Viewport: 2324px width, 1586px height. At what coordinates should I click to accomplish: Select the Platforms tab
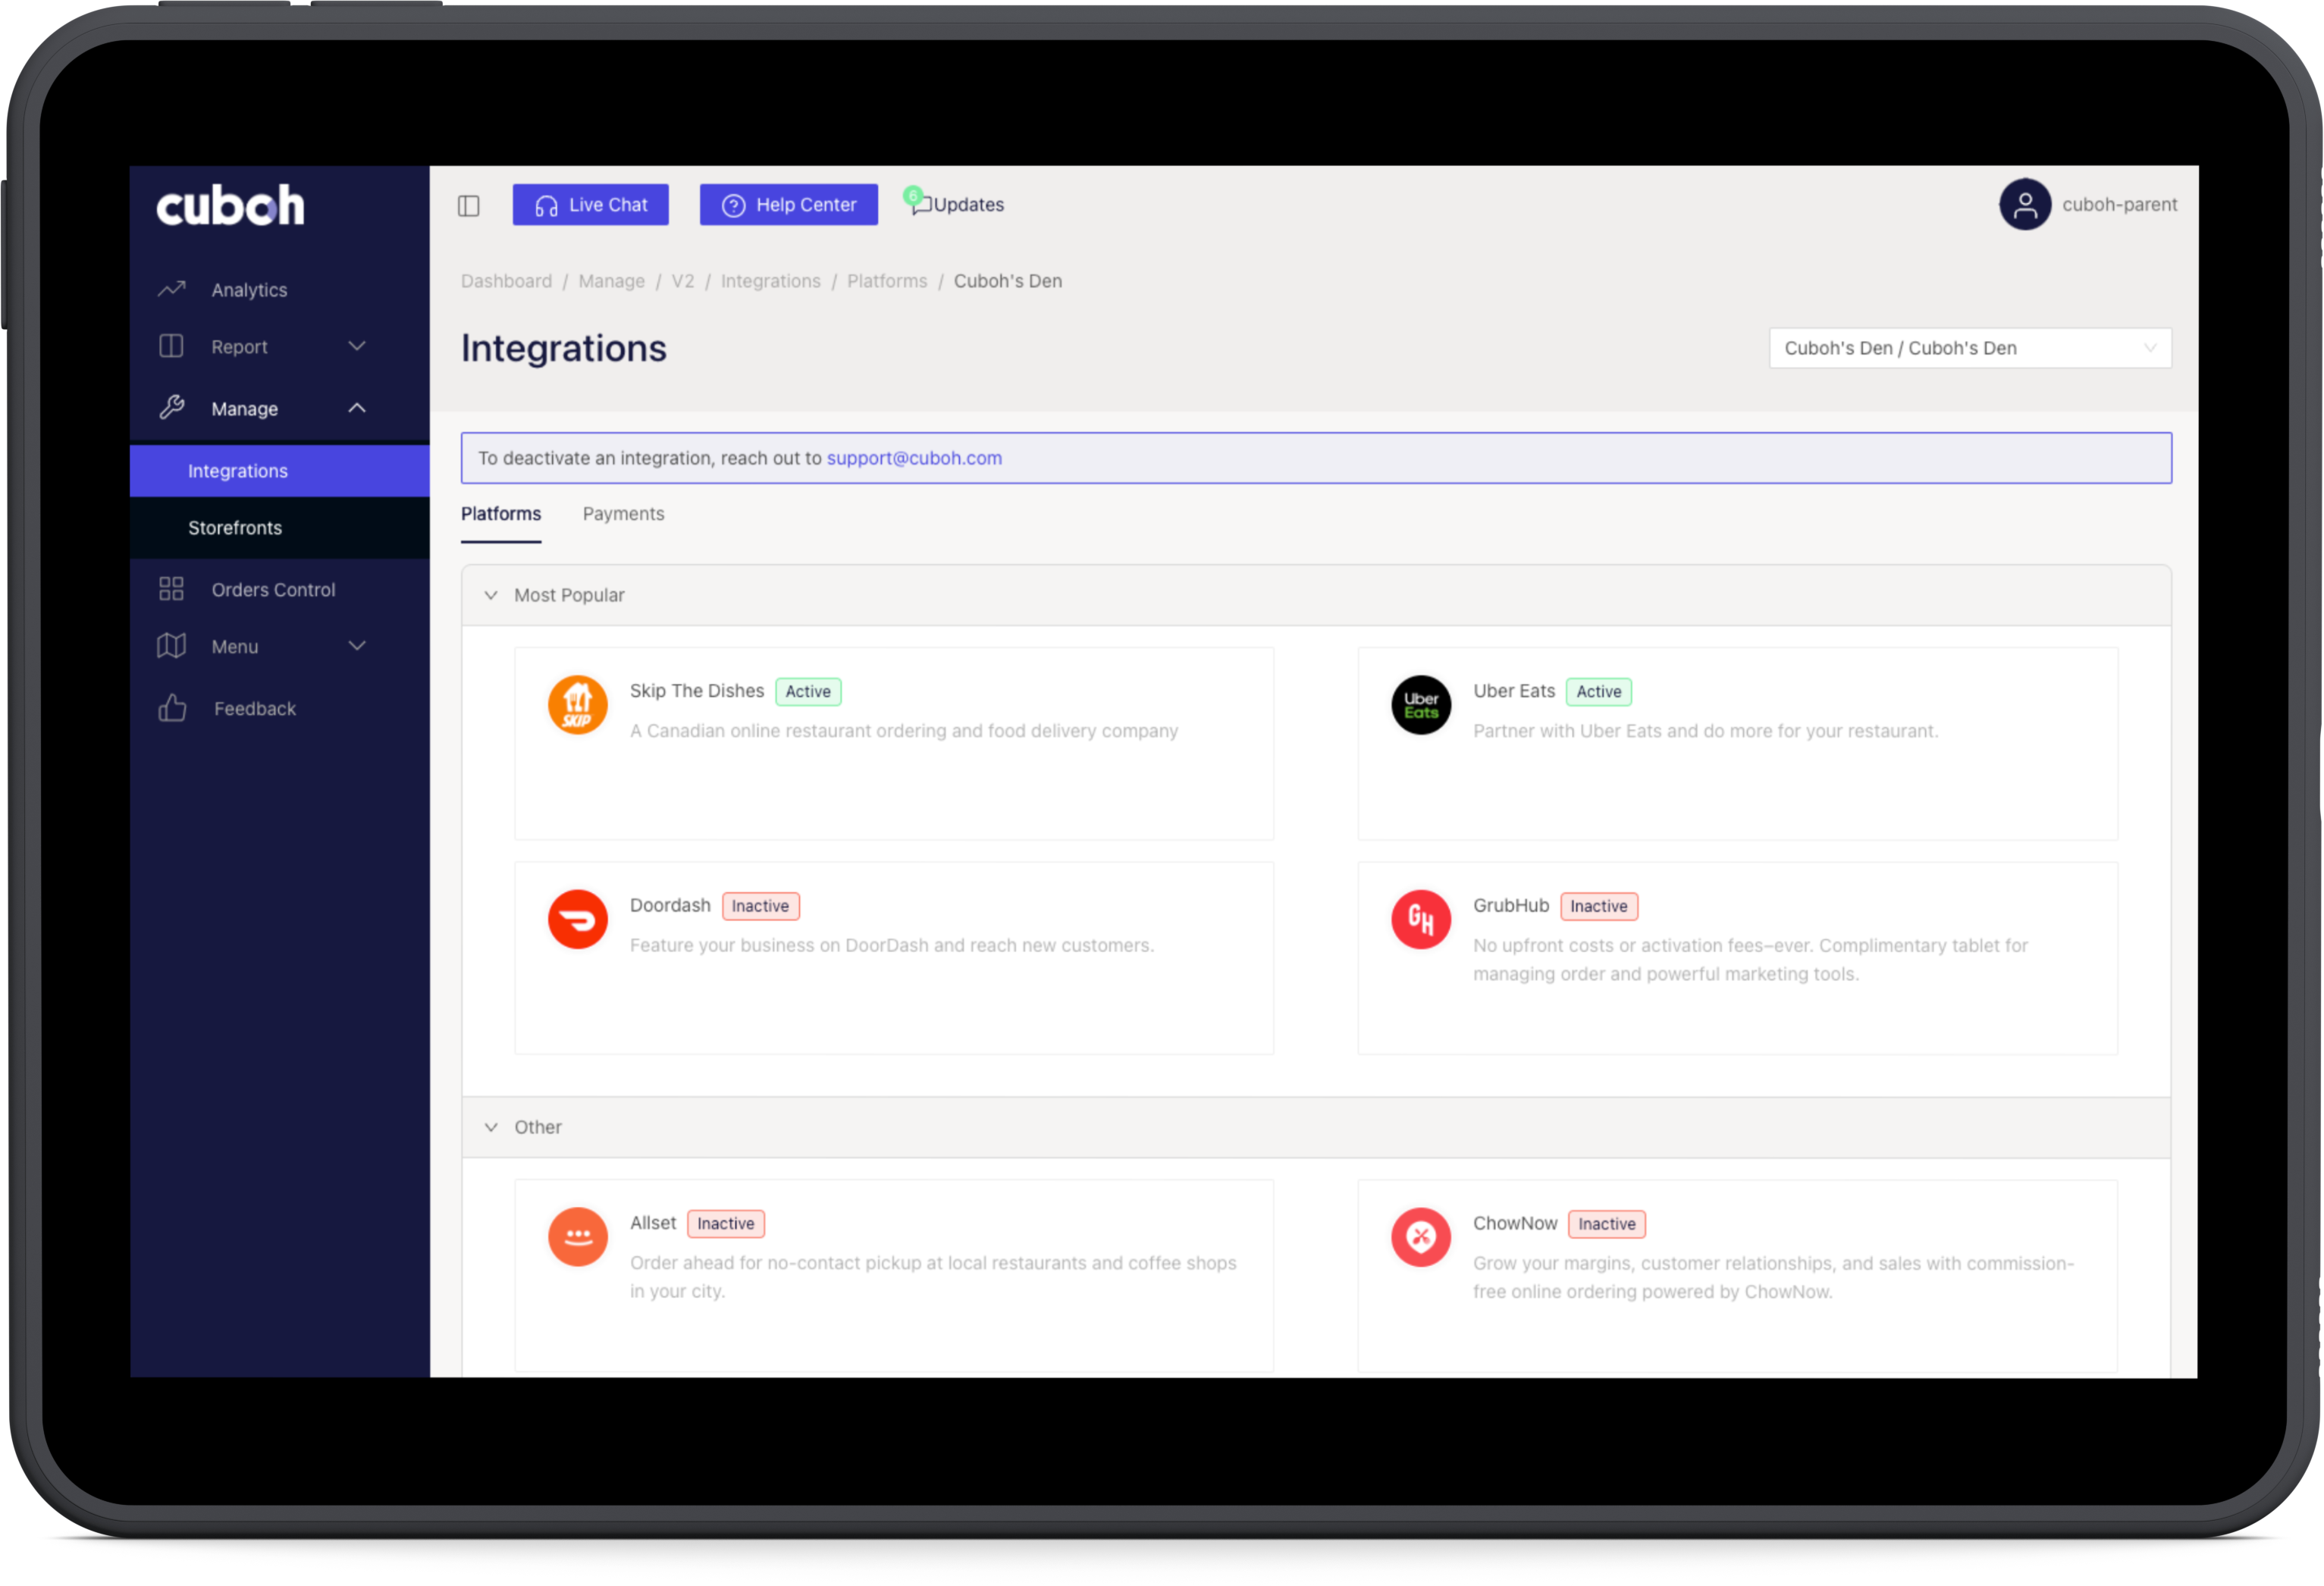[x=501, y=512]
